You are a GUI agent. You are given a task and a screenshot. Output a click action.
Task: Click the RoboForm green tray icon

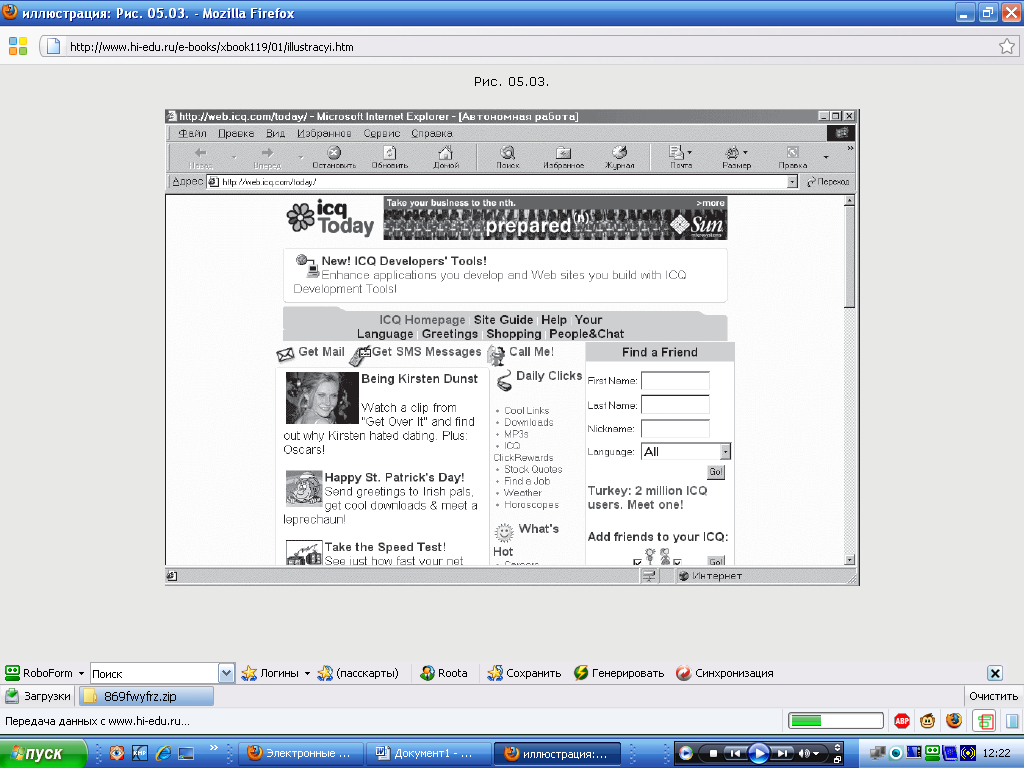point(932,752)
